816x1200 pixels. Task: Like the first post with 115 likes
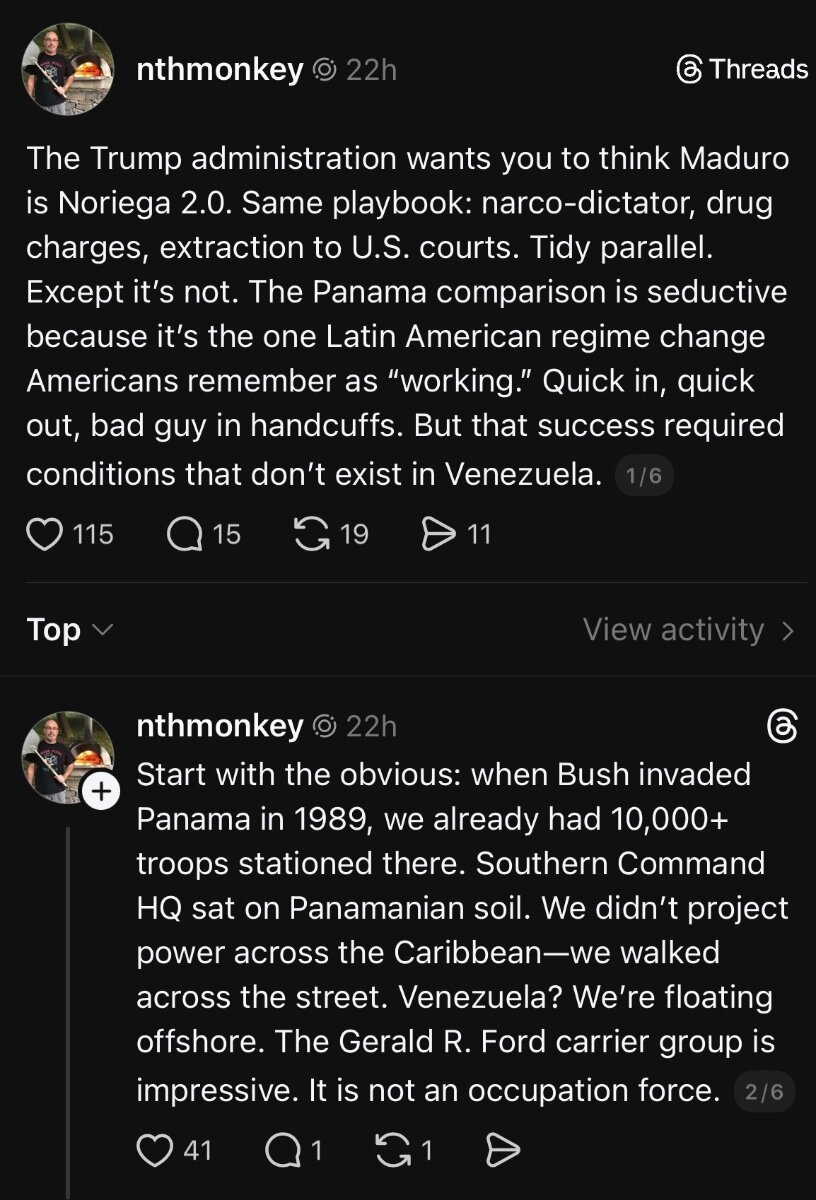[44, 535]
